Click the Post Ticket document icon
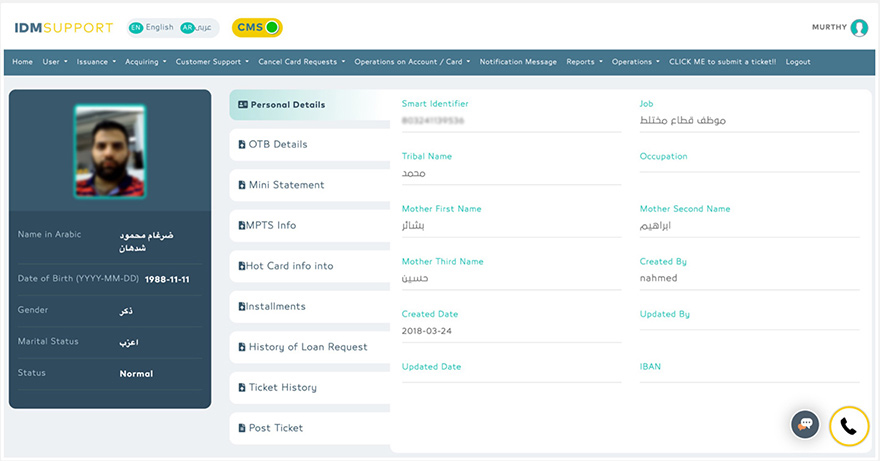 coord(242,428)
